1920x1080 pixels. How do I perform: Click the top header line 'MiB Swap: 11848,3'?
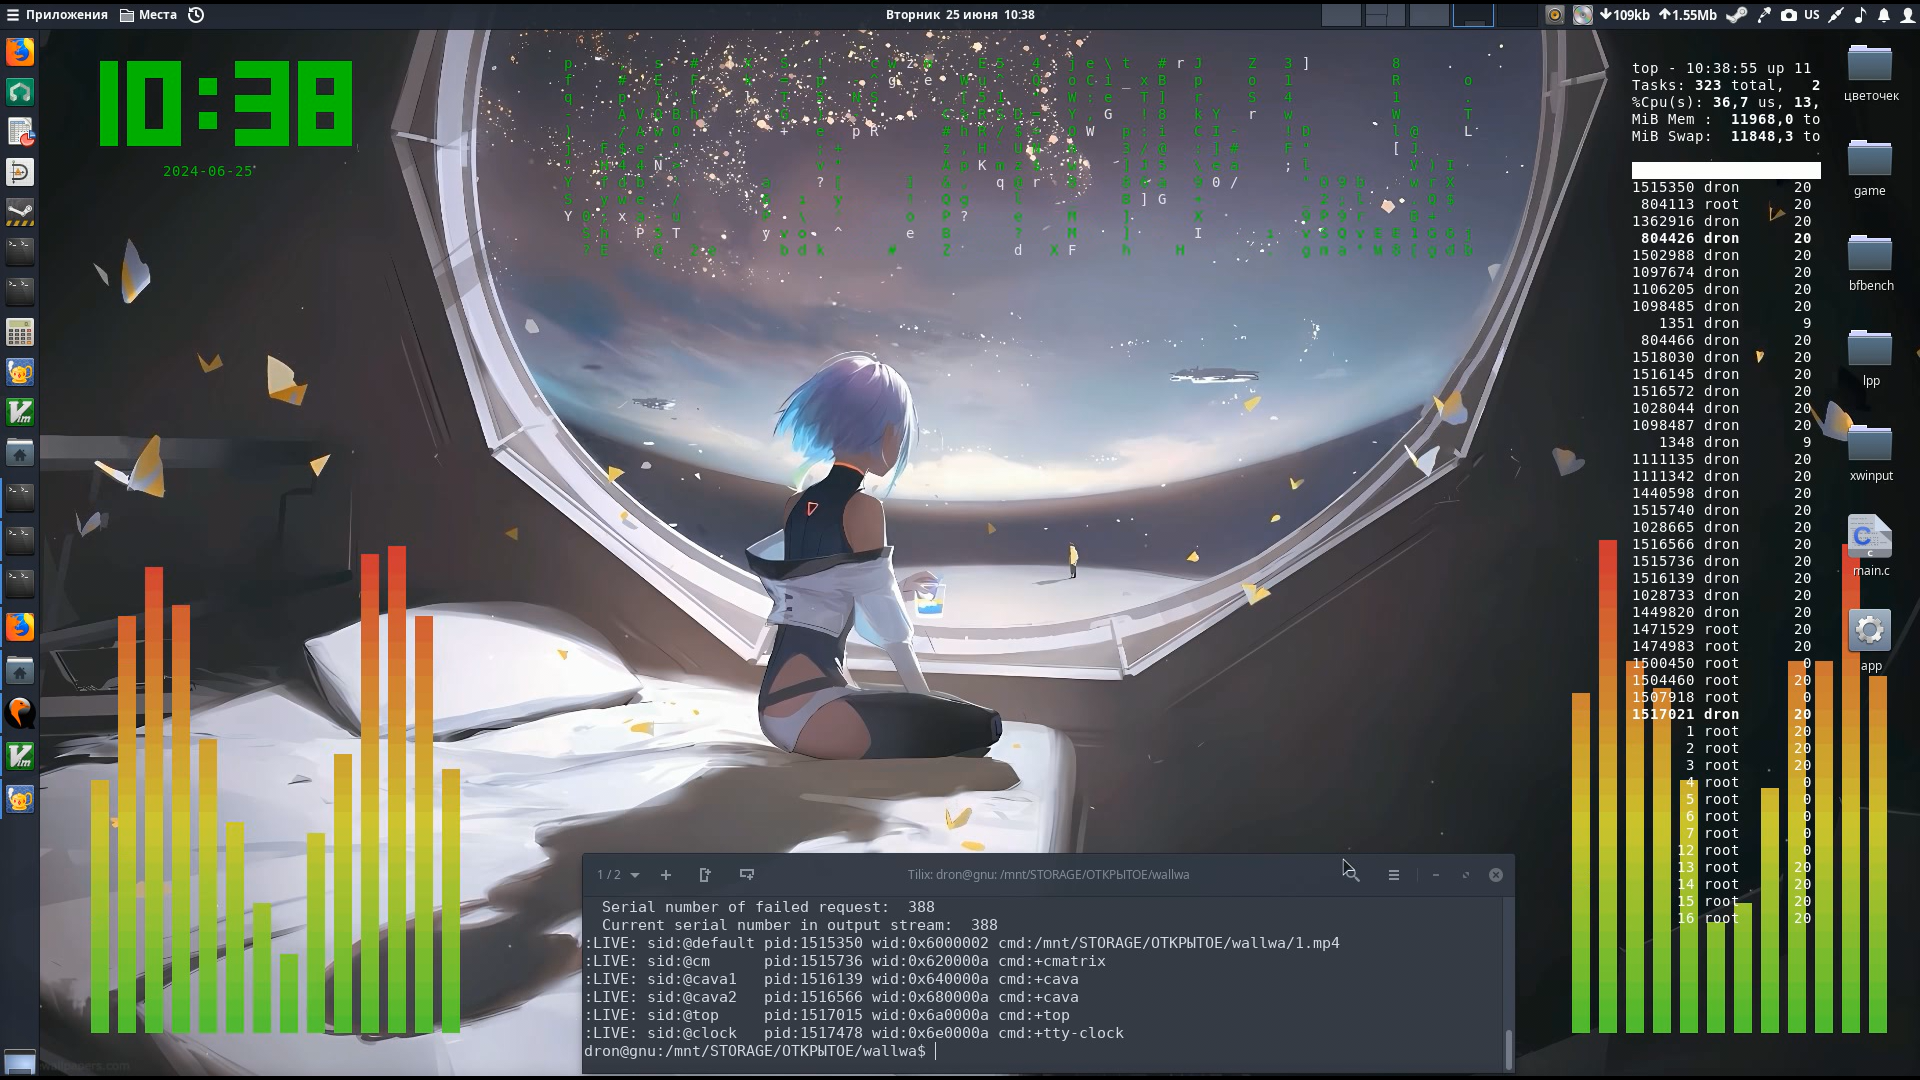point(1726,136)
